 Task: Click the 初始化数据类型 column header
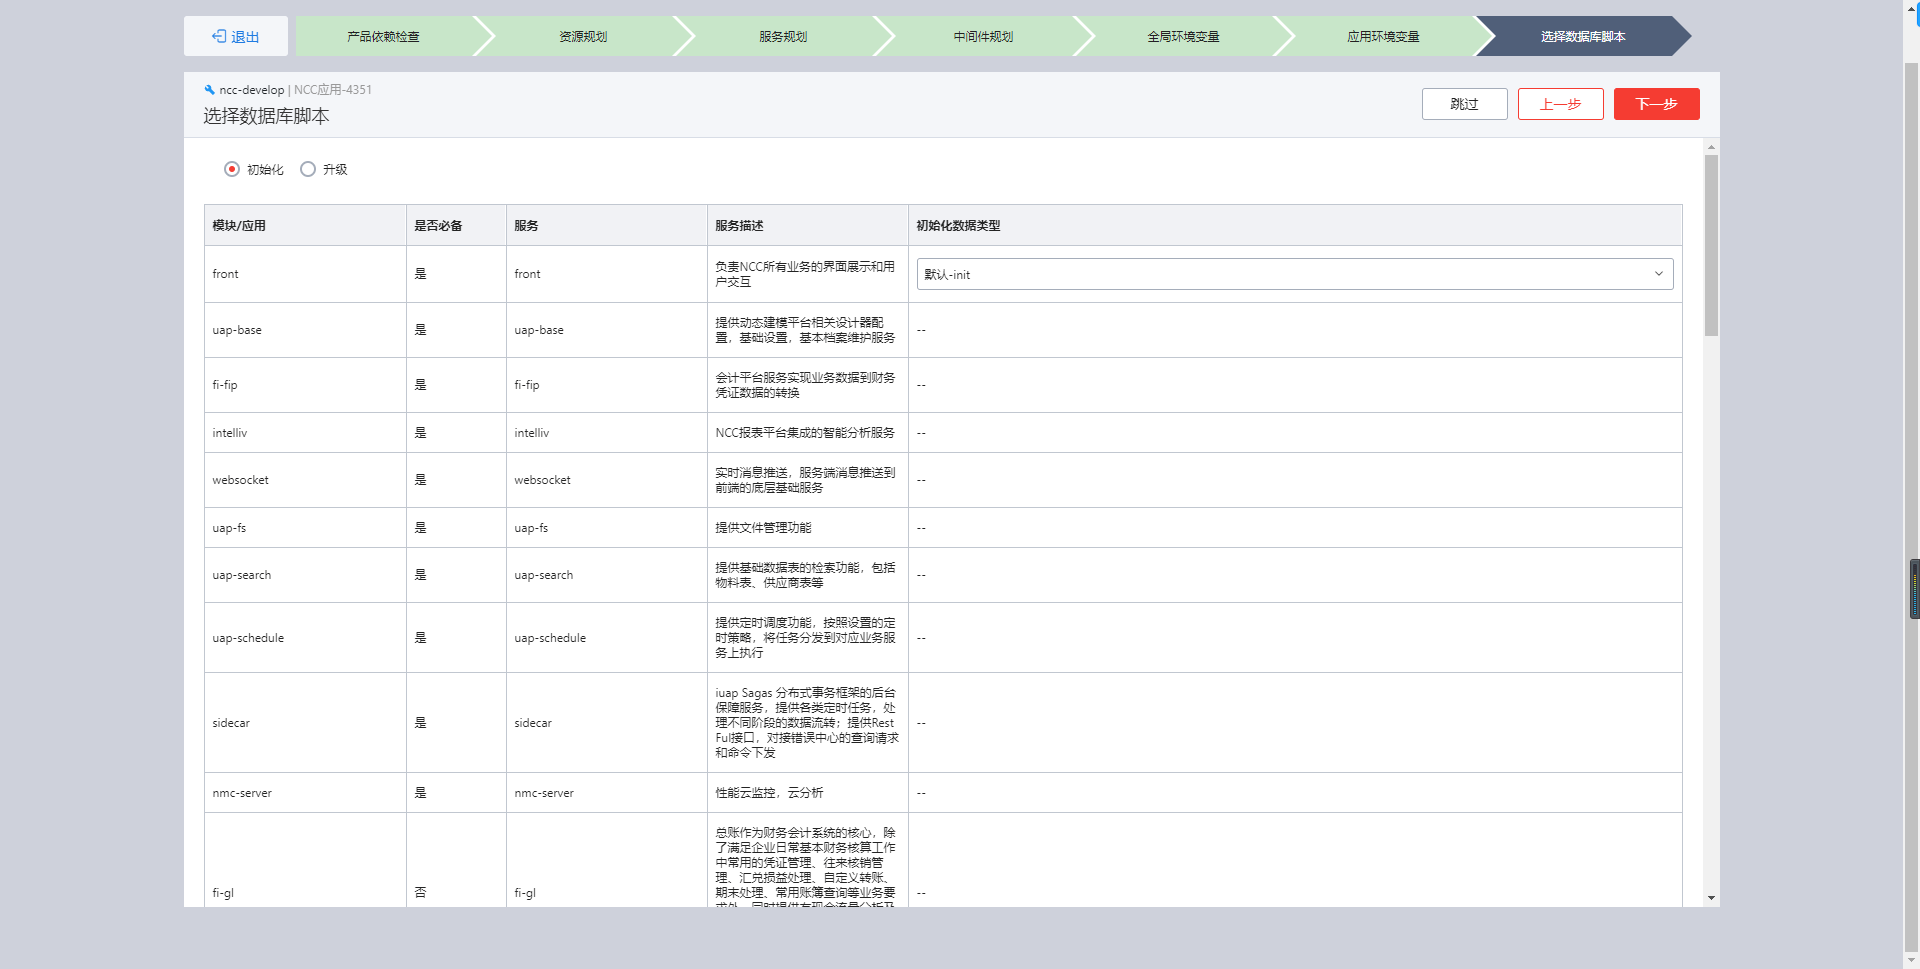click(x=1295, y=225)
